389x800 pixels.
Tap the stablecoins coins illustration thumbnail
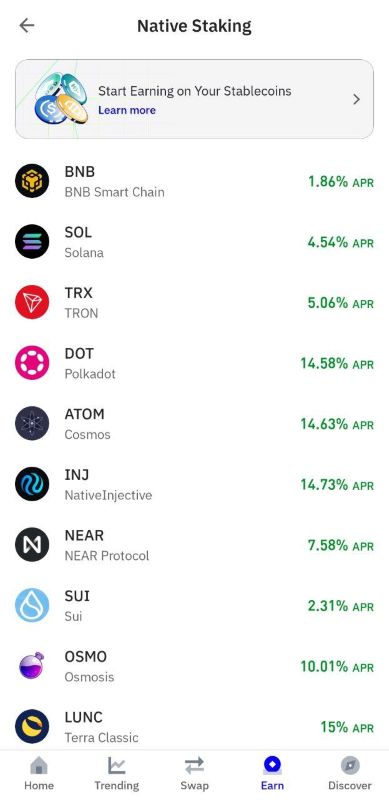pos(61,98)
